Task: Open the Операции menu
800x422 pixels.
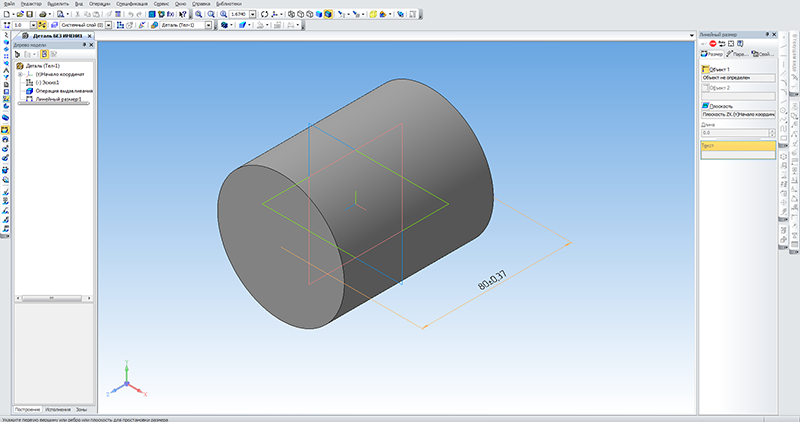Action: [99, 4]
